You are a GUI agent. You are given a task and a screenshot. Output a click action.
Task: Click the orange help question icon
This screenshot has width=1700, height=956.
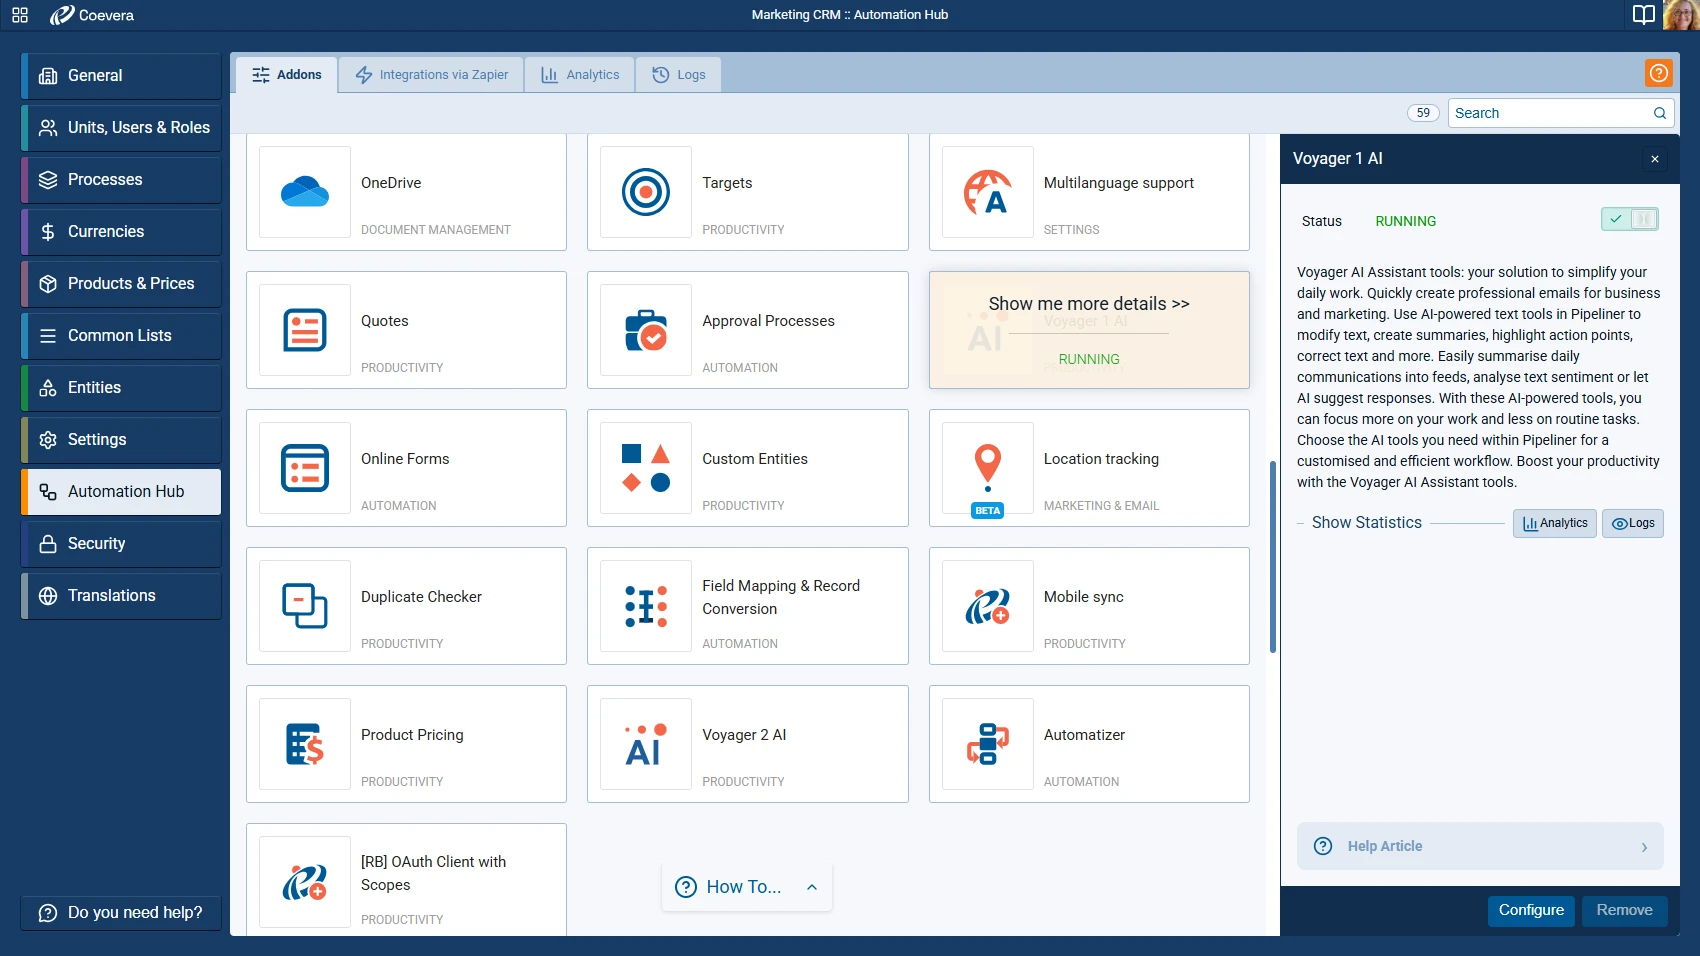[x=1658, y=73]
